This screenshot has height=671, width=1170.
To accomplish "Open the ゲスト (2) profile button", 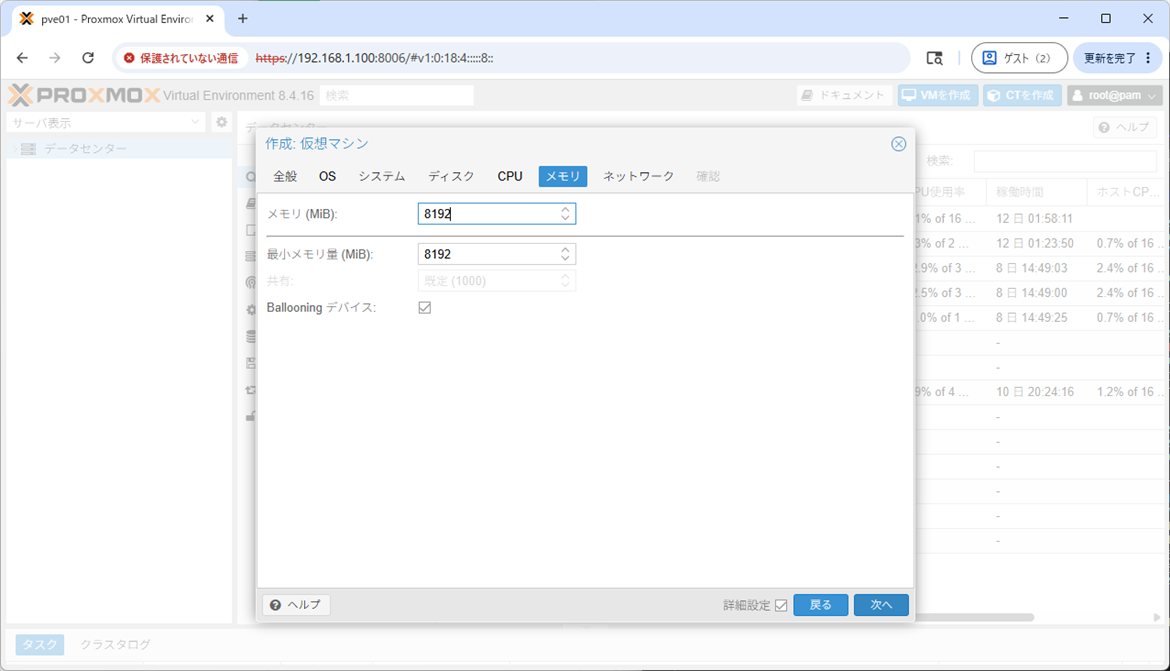I will pos(1019,57).
